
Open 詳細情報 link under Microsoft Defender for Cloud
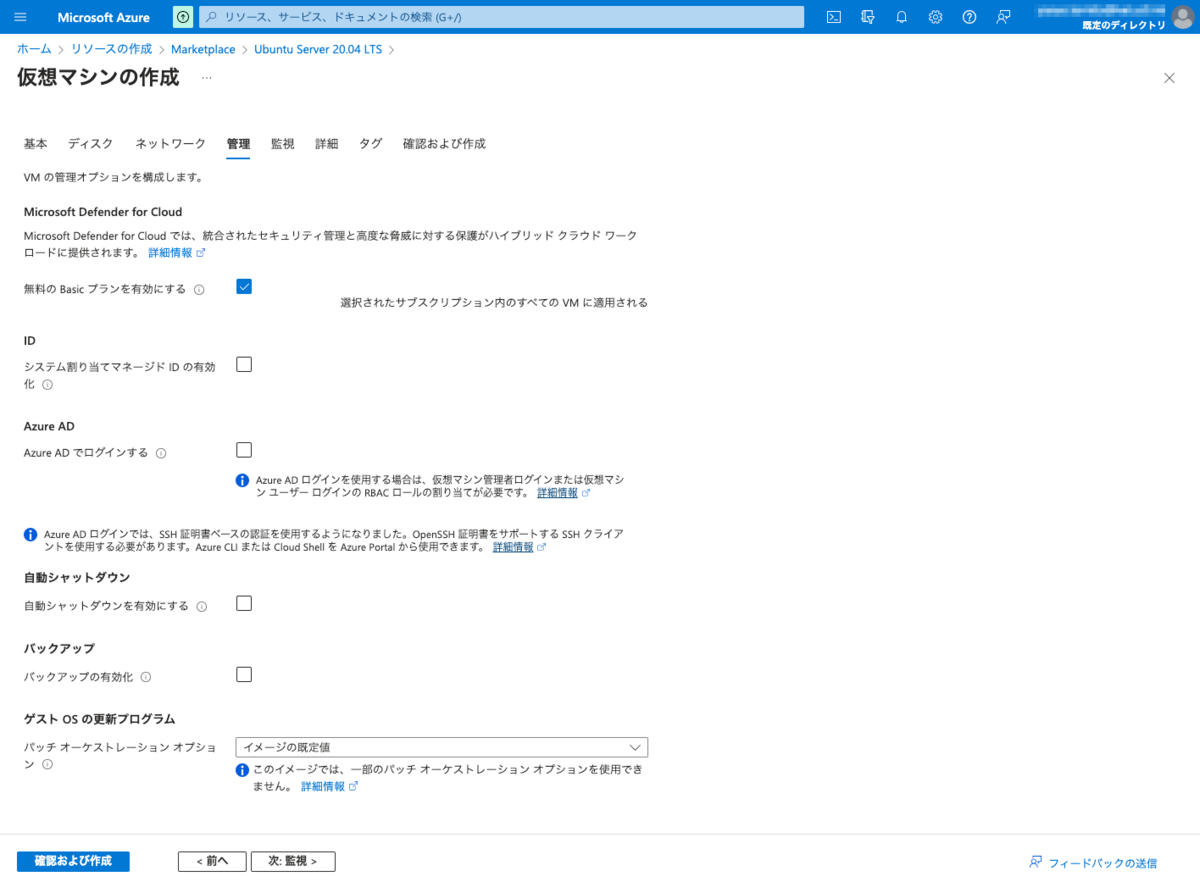[170, 253]
